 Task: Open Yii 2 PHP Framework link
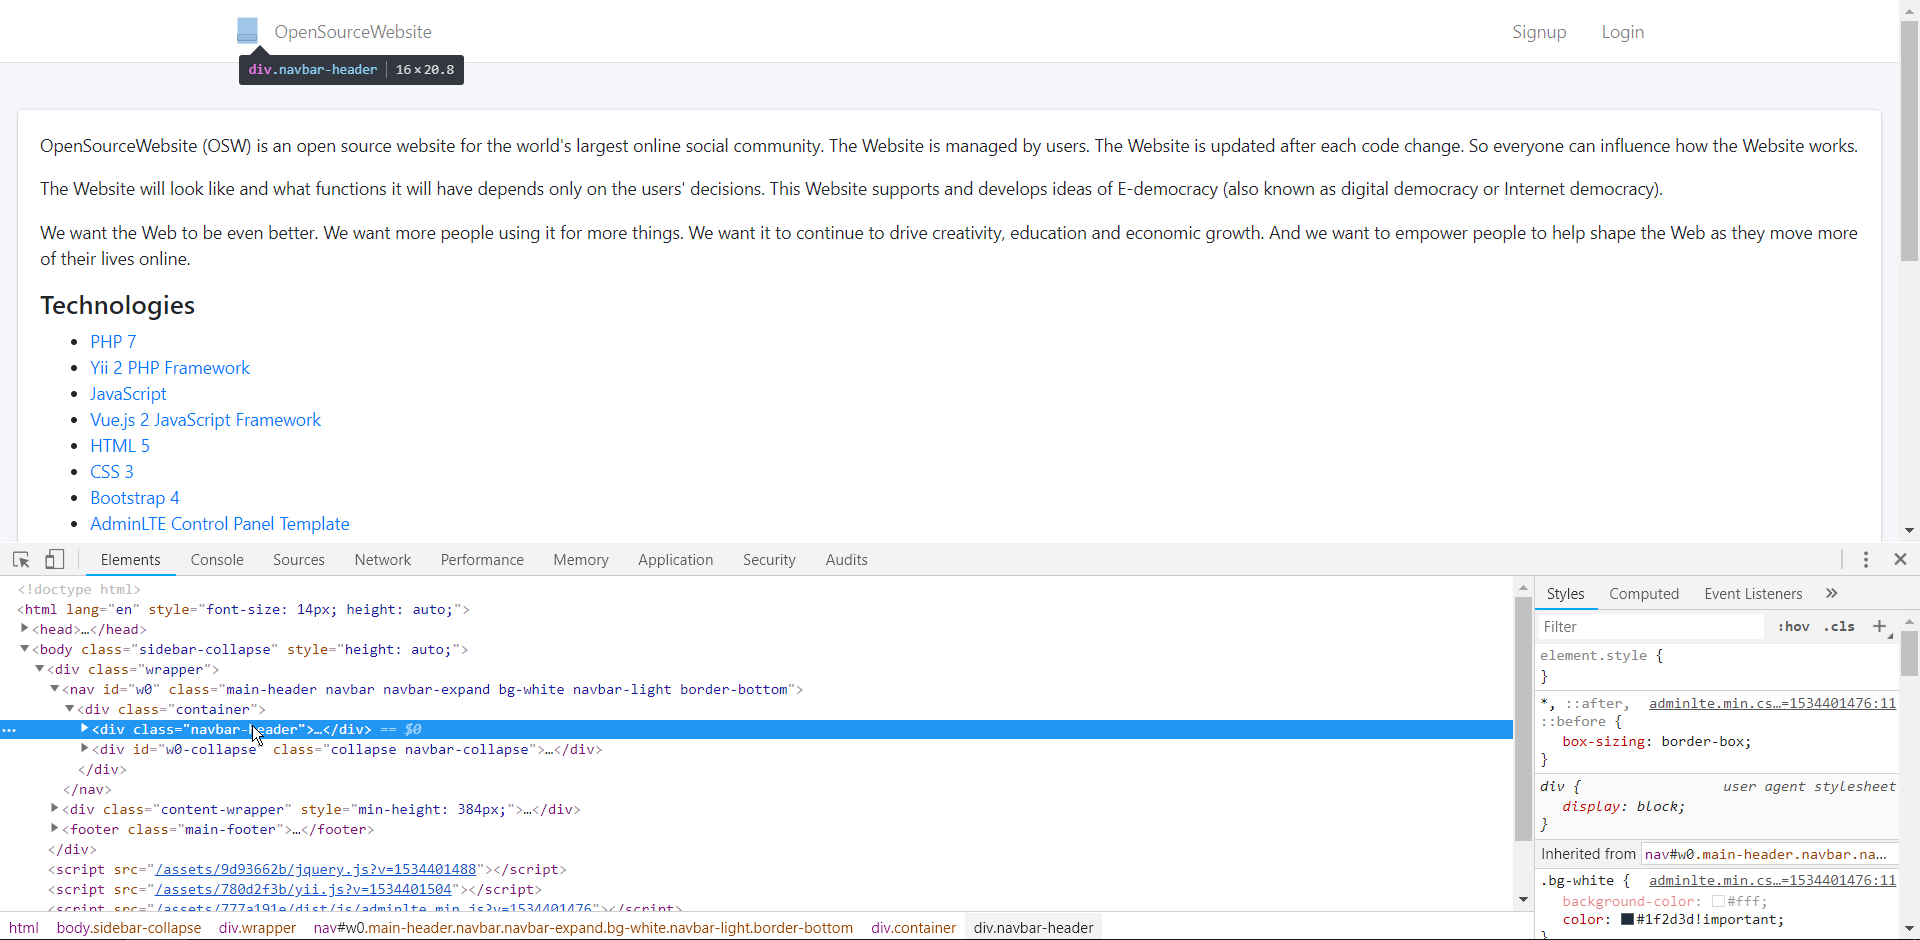pos(170,368)
